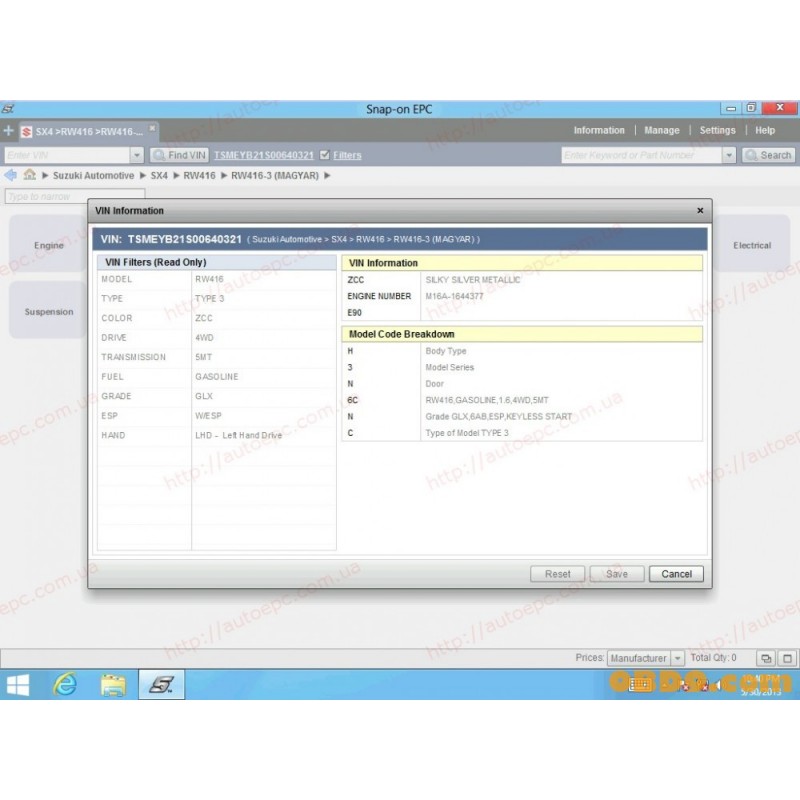This screenshot has width=800, height=800.
Task: Open the Settings menu
Action: 717,130
